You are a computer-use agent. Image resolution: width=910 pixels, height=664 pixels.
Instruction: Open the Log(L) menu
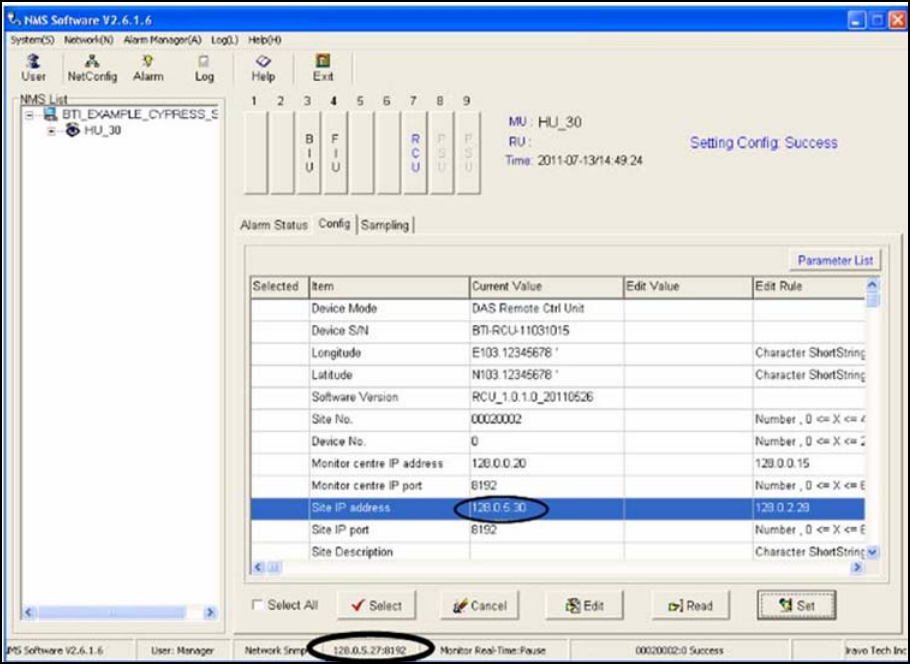[x=225, y=40]
